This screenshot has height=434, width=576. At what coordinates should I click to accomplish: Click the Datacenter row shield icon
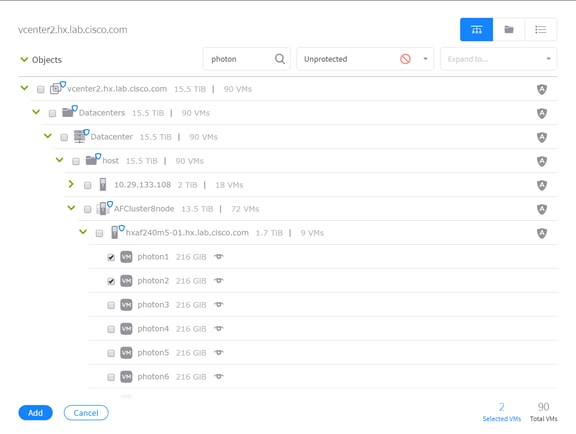[x=542, y=137]
